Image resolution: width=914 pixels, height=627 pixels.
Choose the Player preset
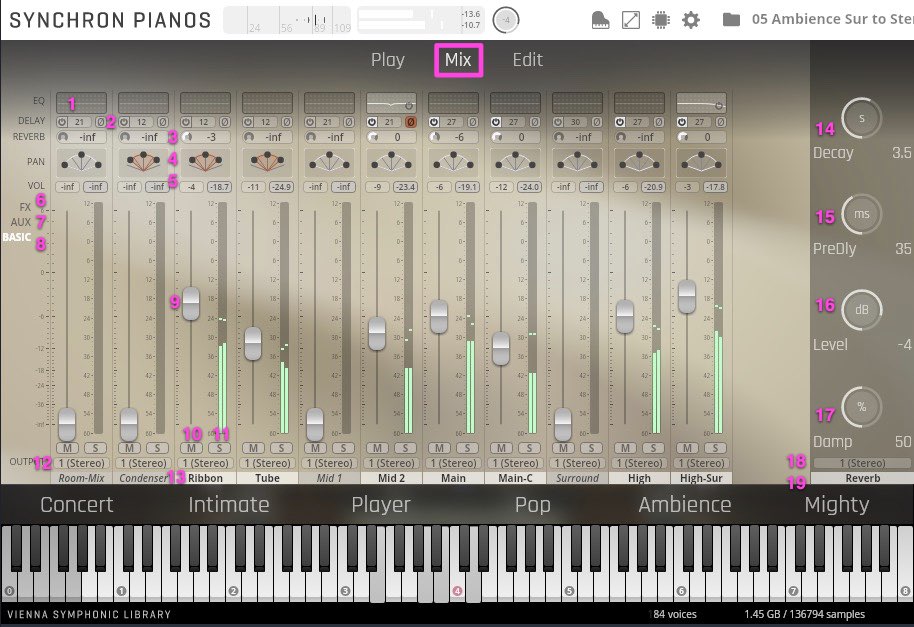pos(381,505)
